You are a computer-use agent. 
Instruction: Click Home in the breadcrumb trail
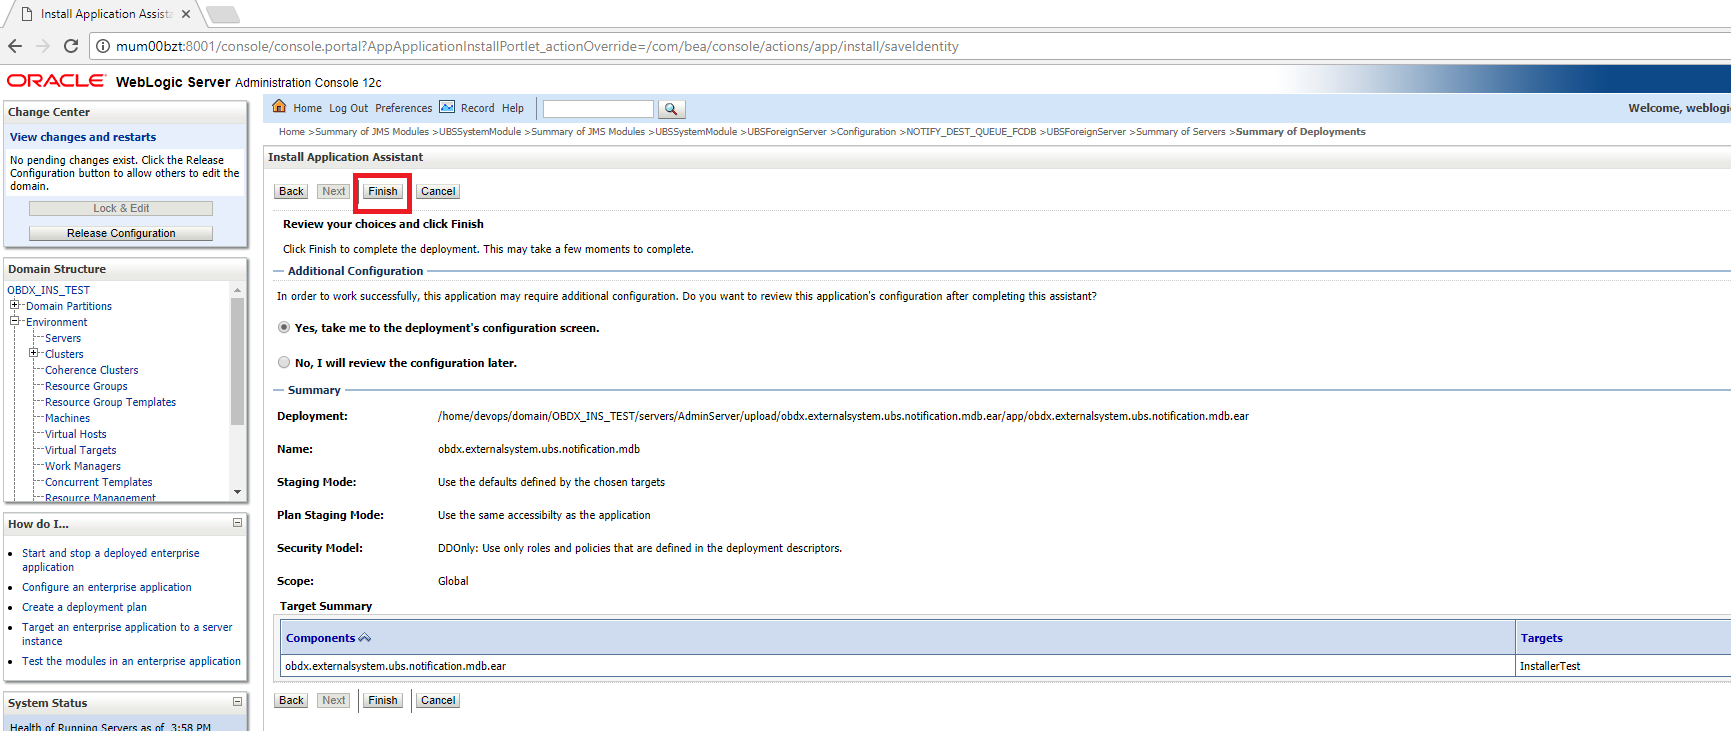click(x=292, y=132)
